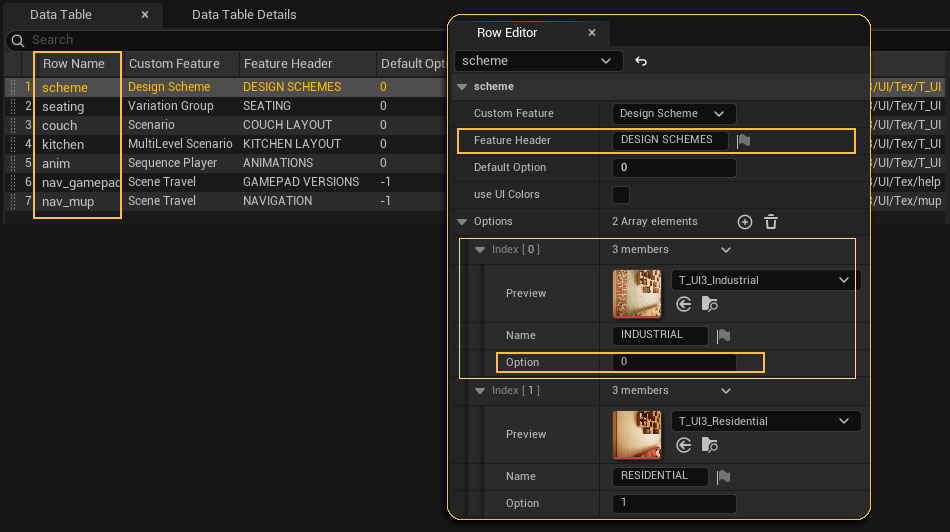This screenshot has width=950, height=532.
Task: Collapse the Options array section
Action: (x=462, y=222)
